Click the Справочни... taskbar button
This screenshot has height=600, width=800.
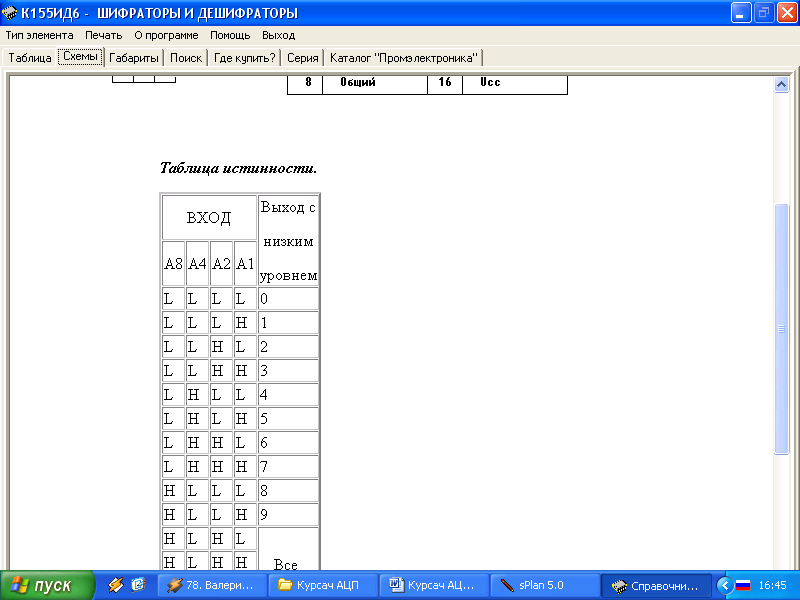tap(656, 585)
